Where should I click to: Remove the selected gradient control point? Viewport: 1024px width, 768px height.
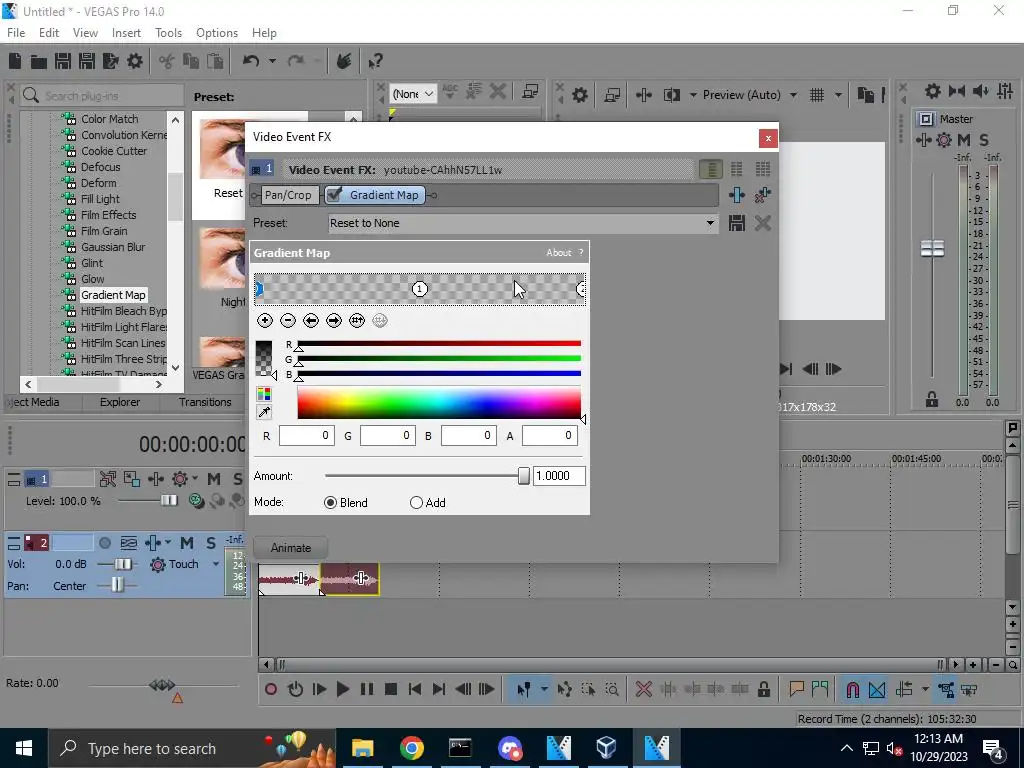(288, 321)
